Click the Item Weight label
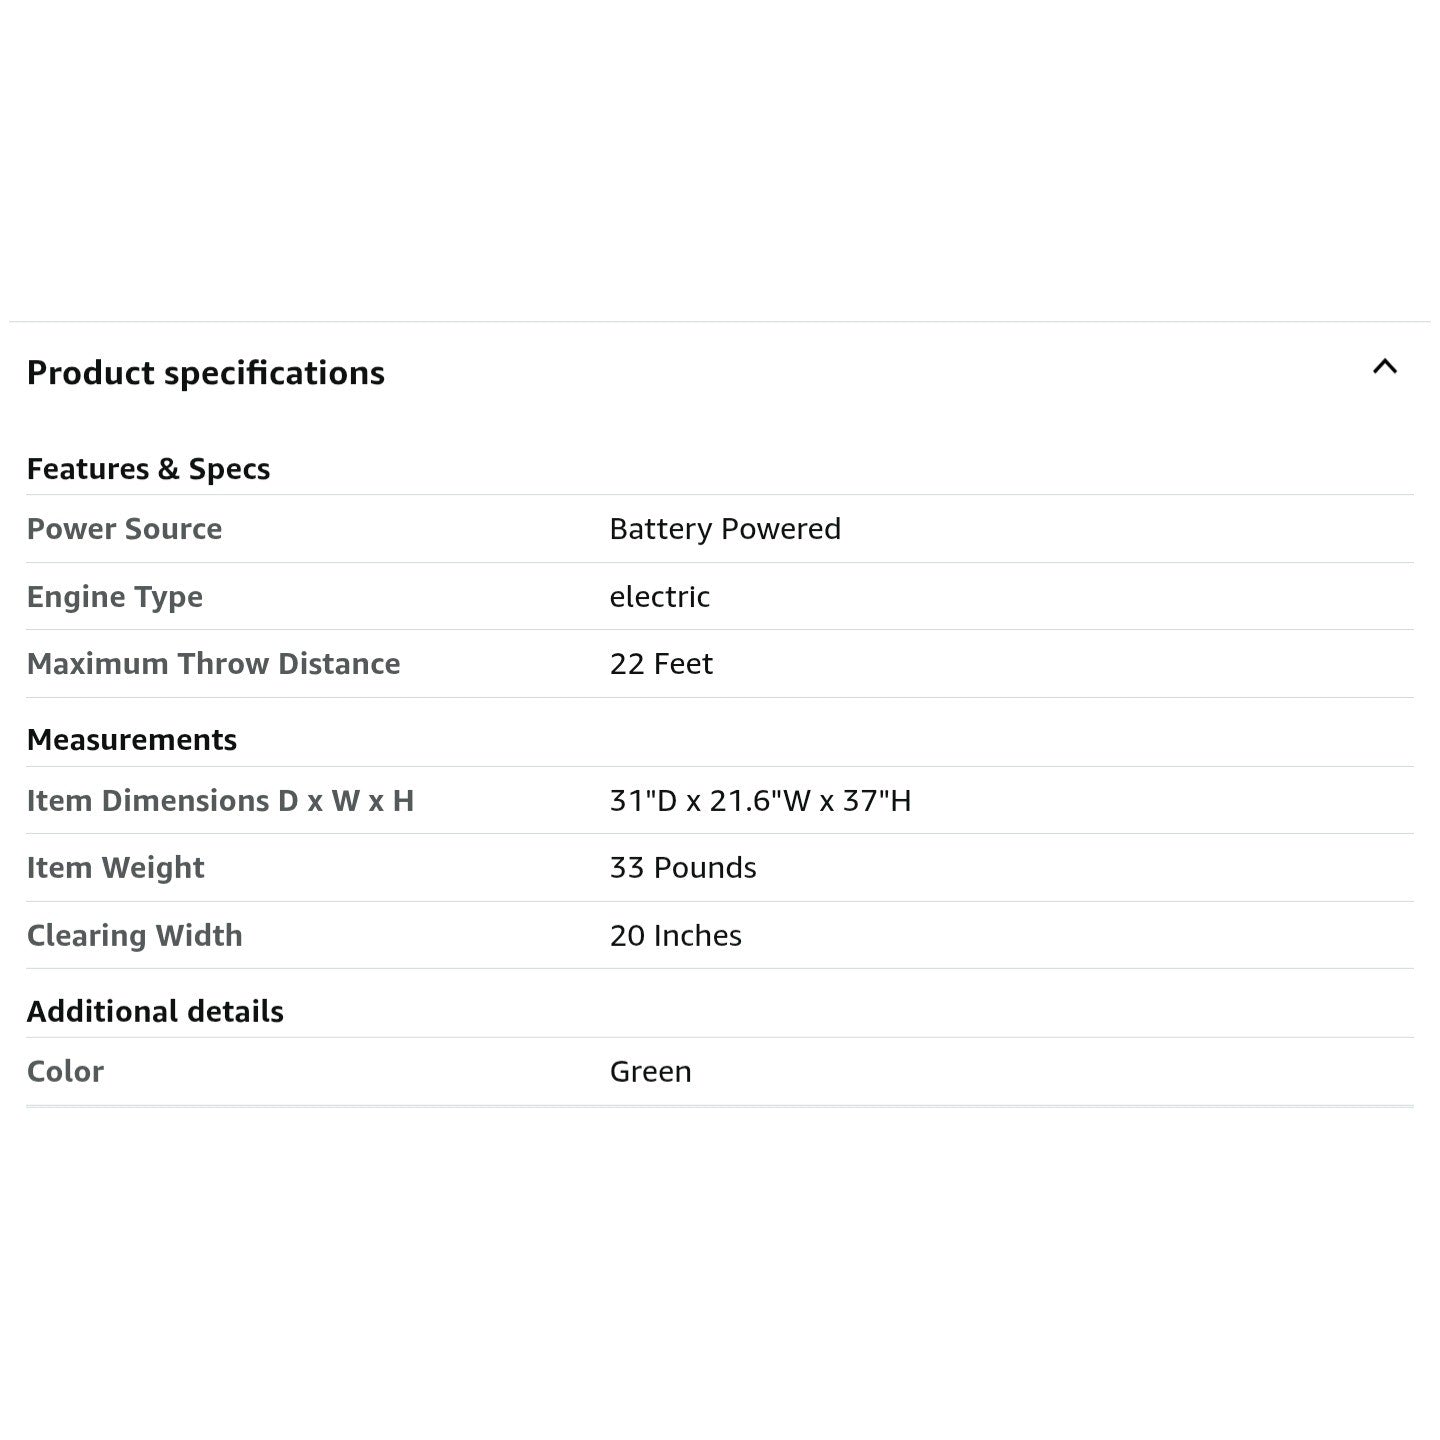This screenshot has height=1440, width=1440. (115, 868)
